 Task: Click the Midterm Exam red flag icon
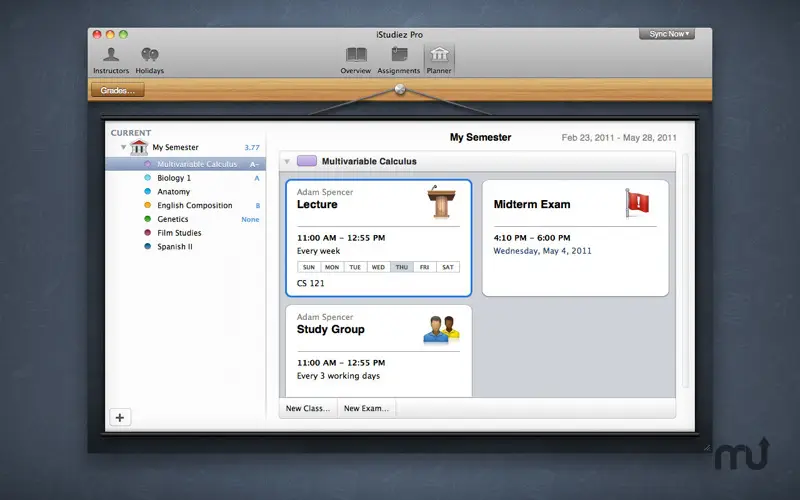[637, 203]
